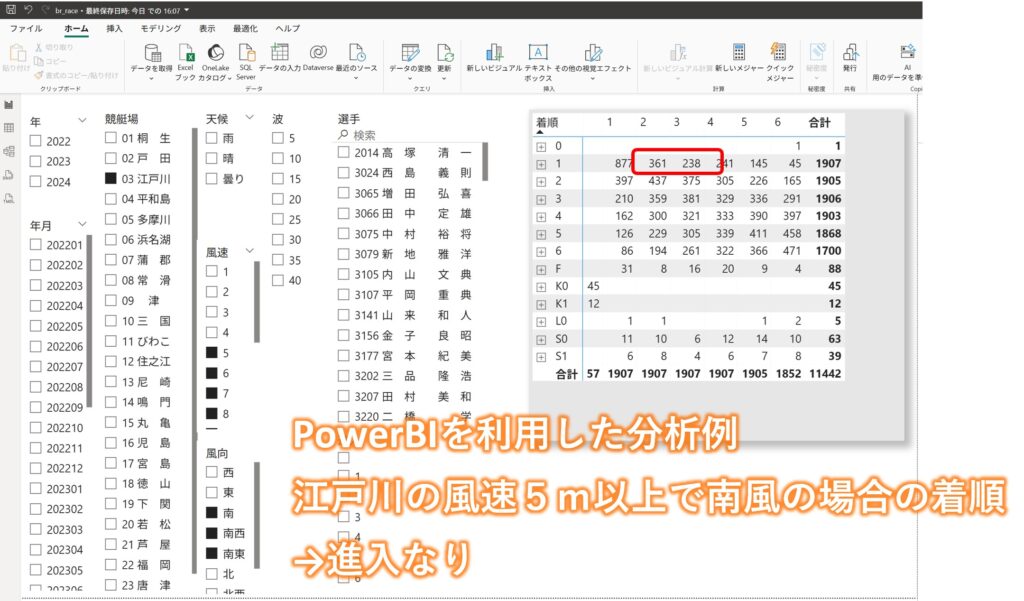Expand 風速 slicer dropdown chevron
Viewport: 1024px width, 601px height.
coord(249,250)
